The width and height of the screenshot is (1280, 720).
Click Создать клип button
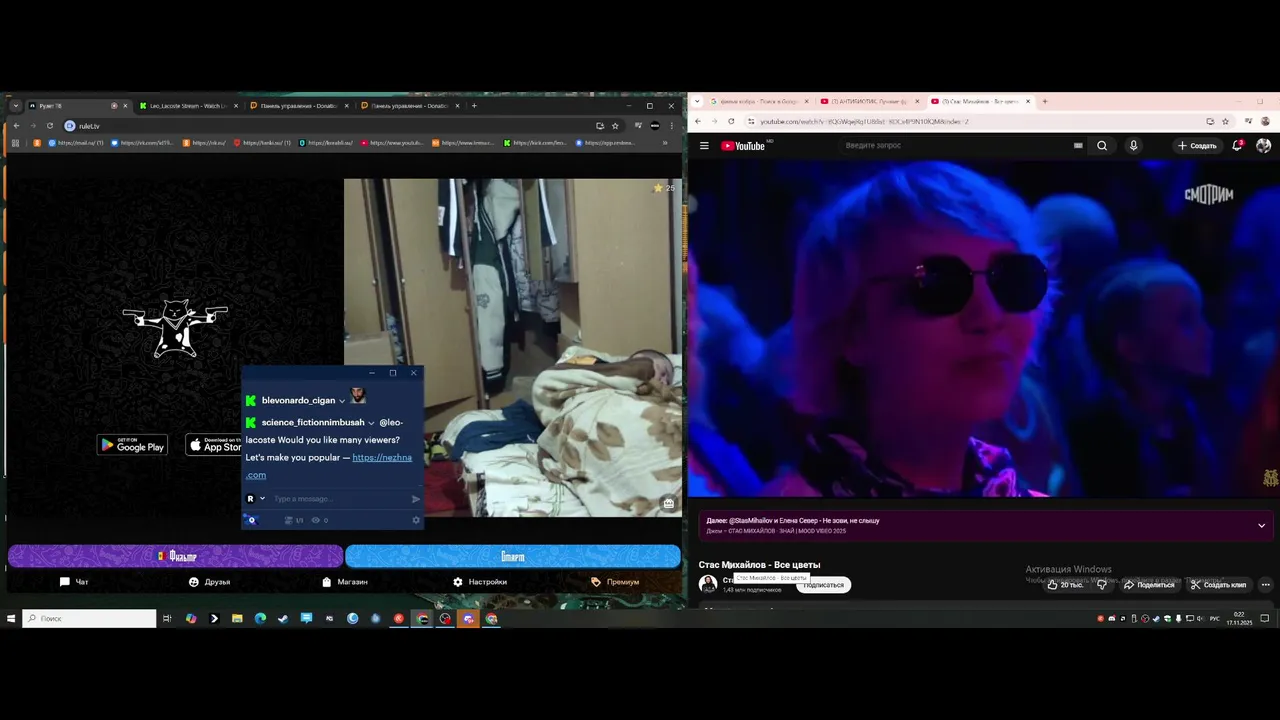(1218, 584)
